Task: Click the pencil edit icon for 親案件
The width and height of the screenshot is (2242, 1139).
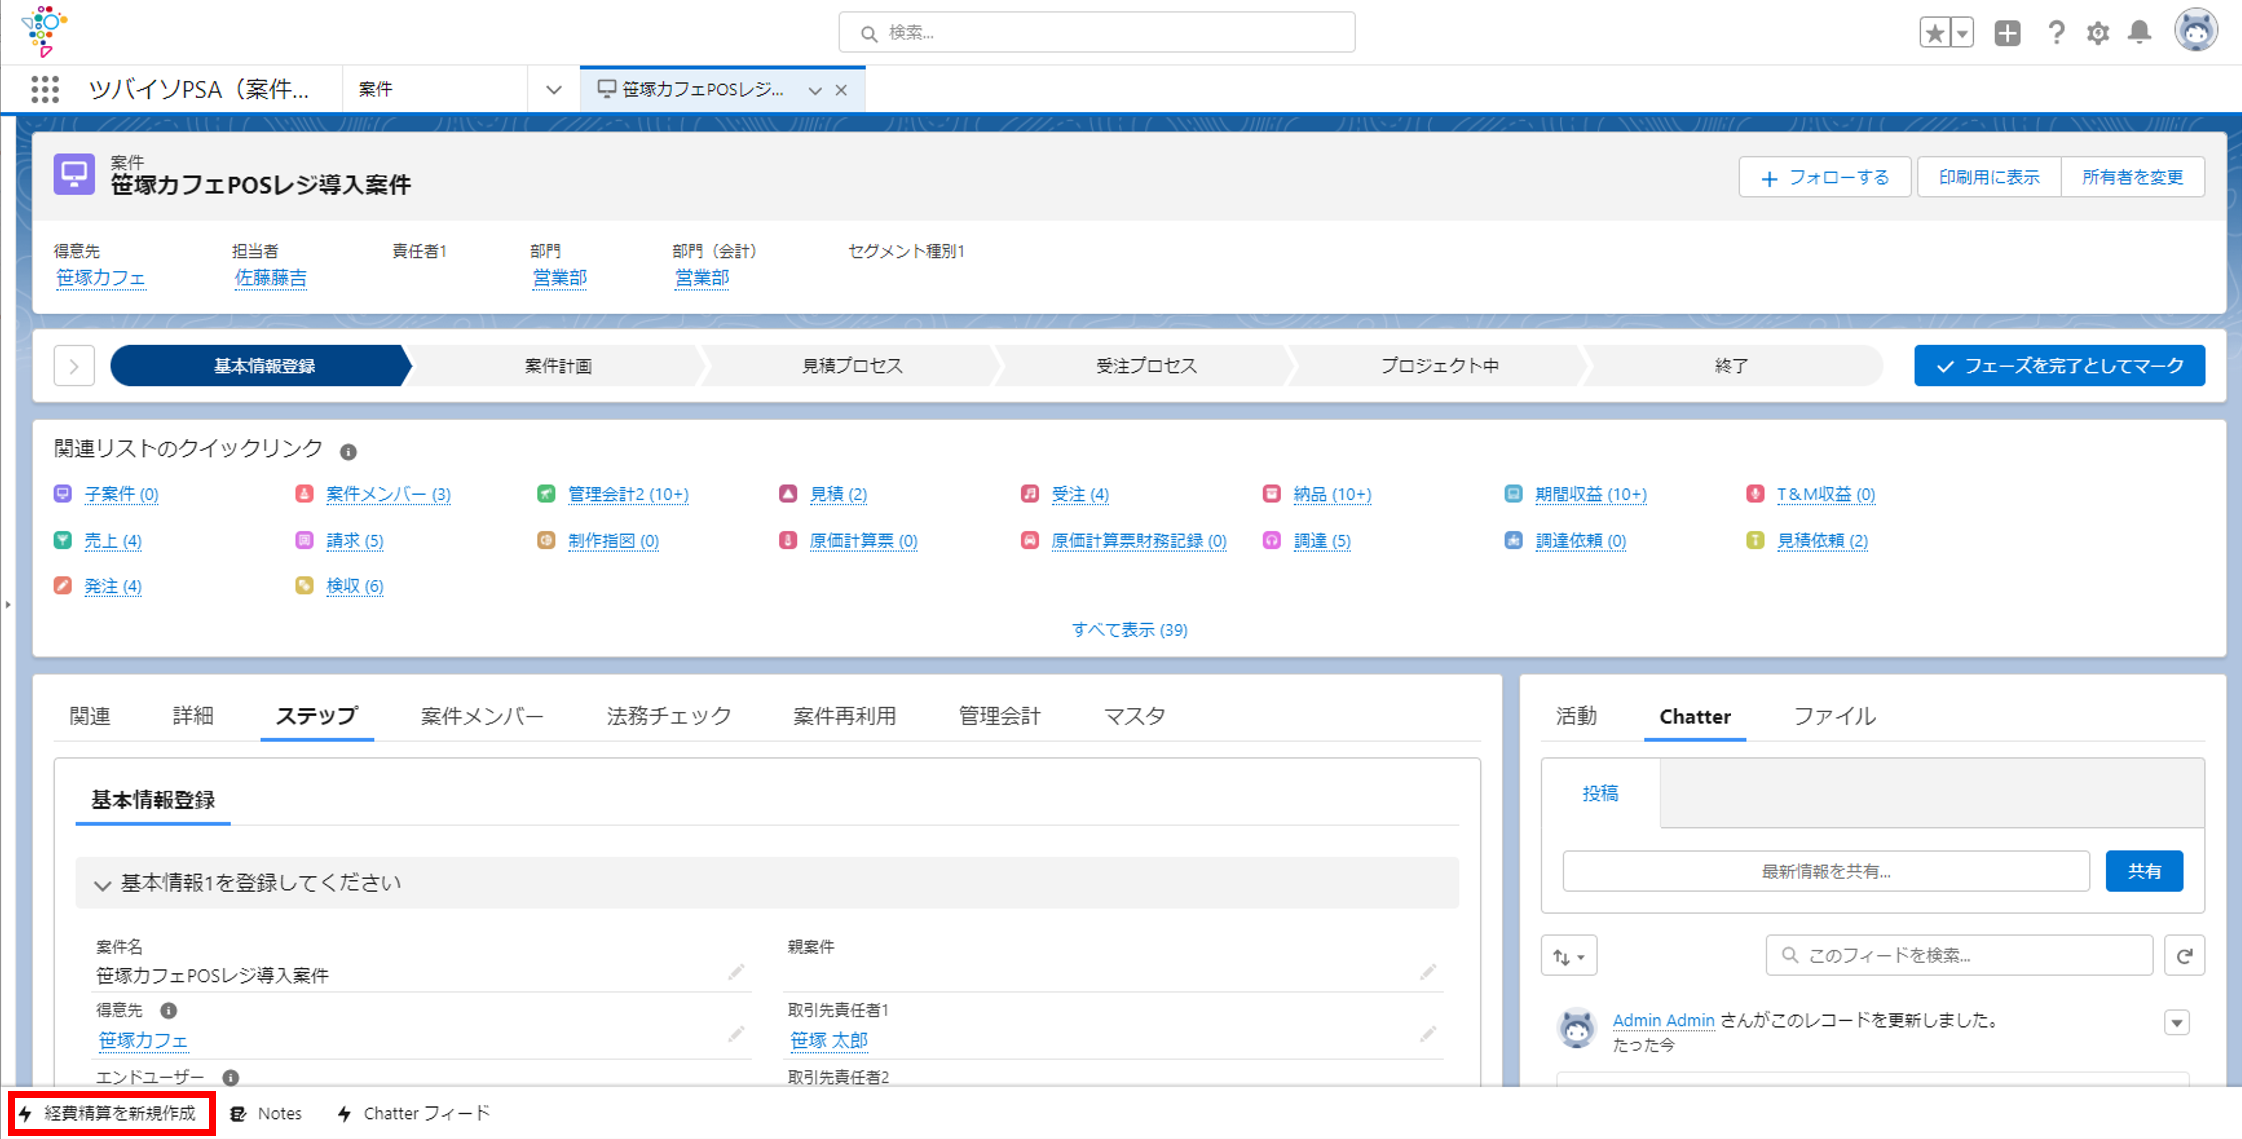Action: (x=1428, y=972)
